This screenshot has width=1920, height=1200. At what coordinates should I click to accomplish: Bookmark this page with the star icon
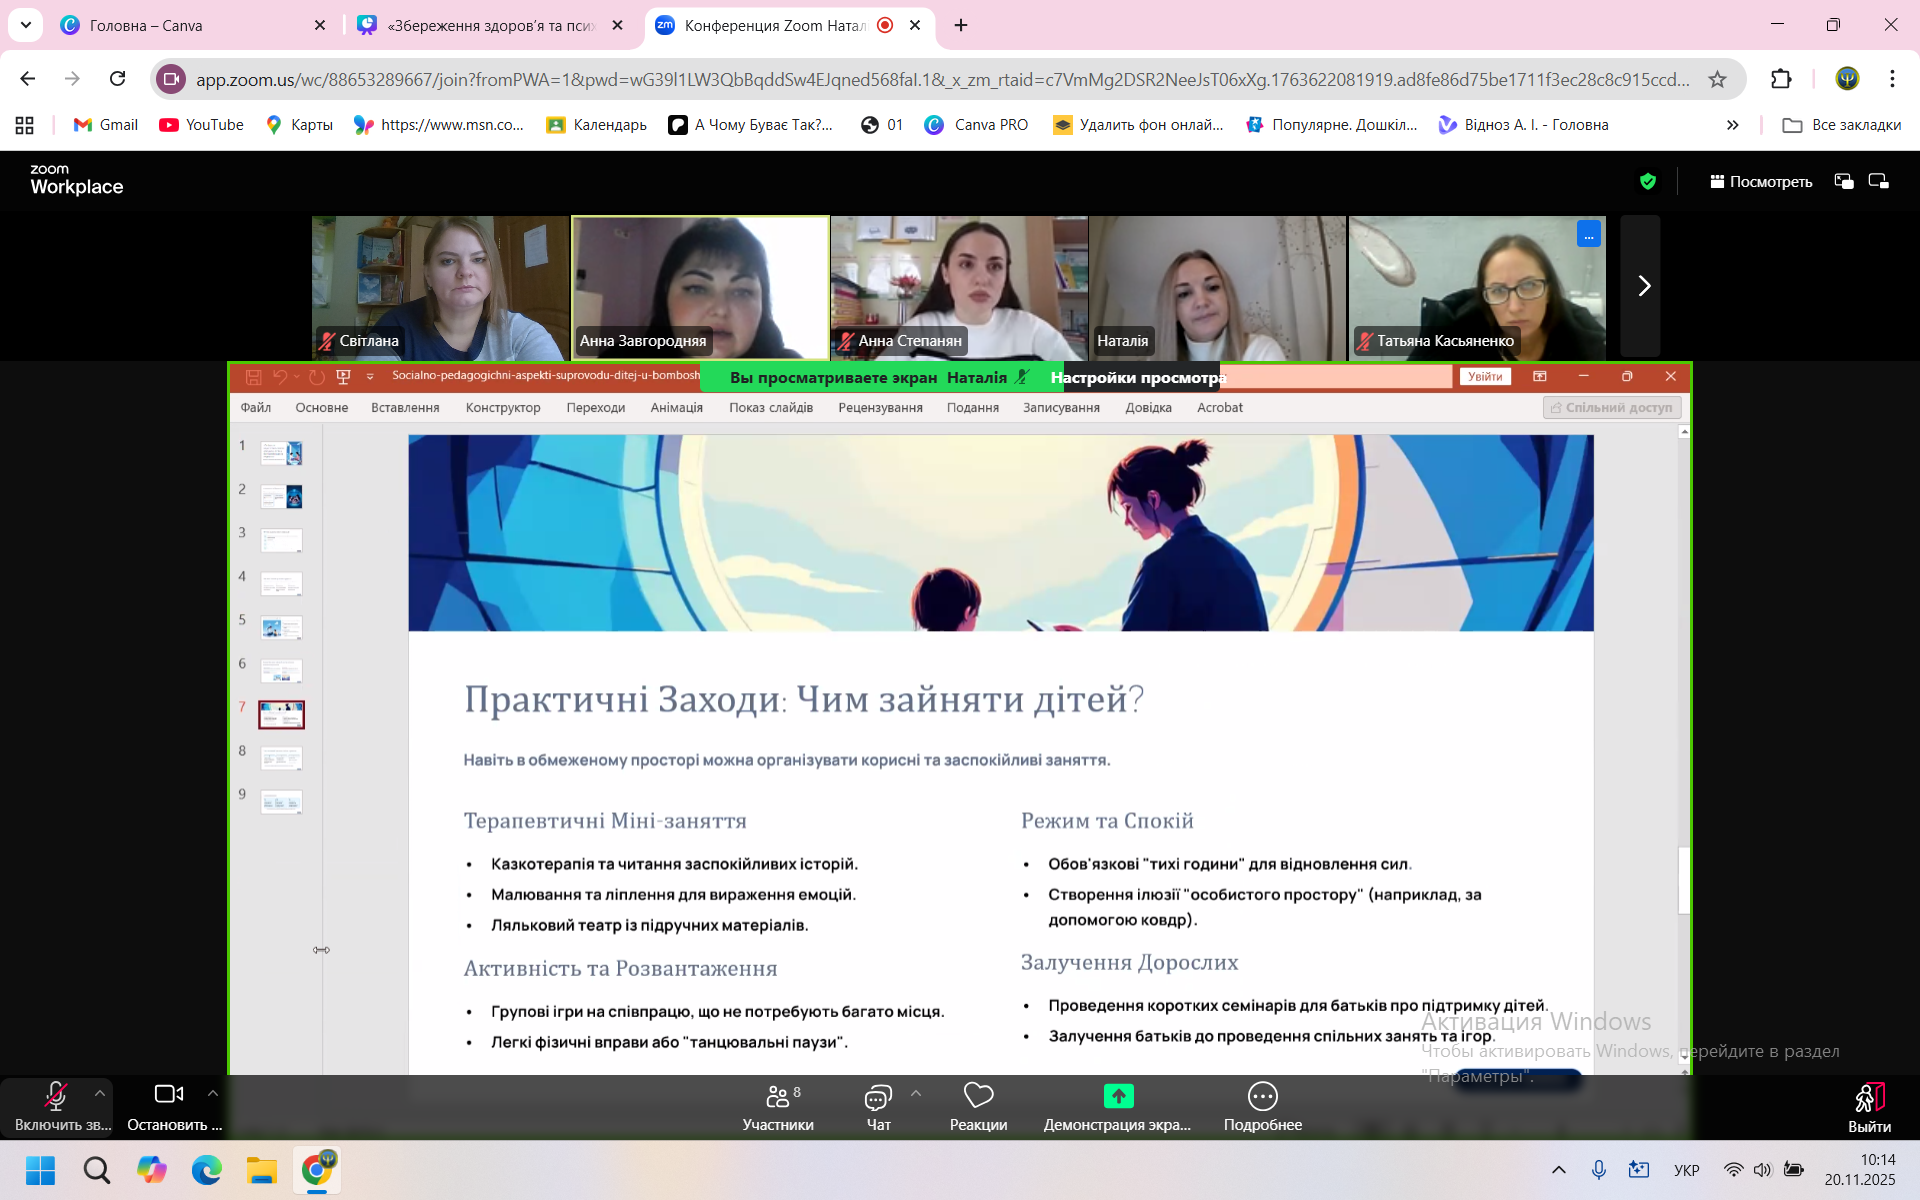pyautogui.click(x=1717, y=79)
